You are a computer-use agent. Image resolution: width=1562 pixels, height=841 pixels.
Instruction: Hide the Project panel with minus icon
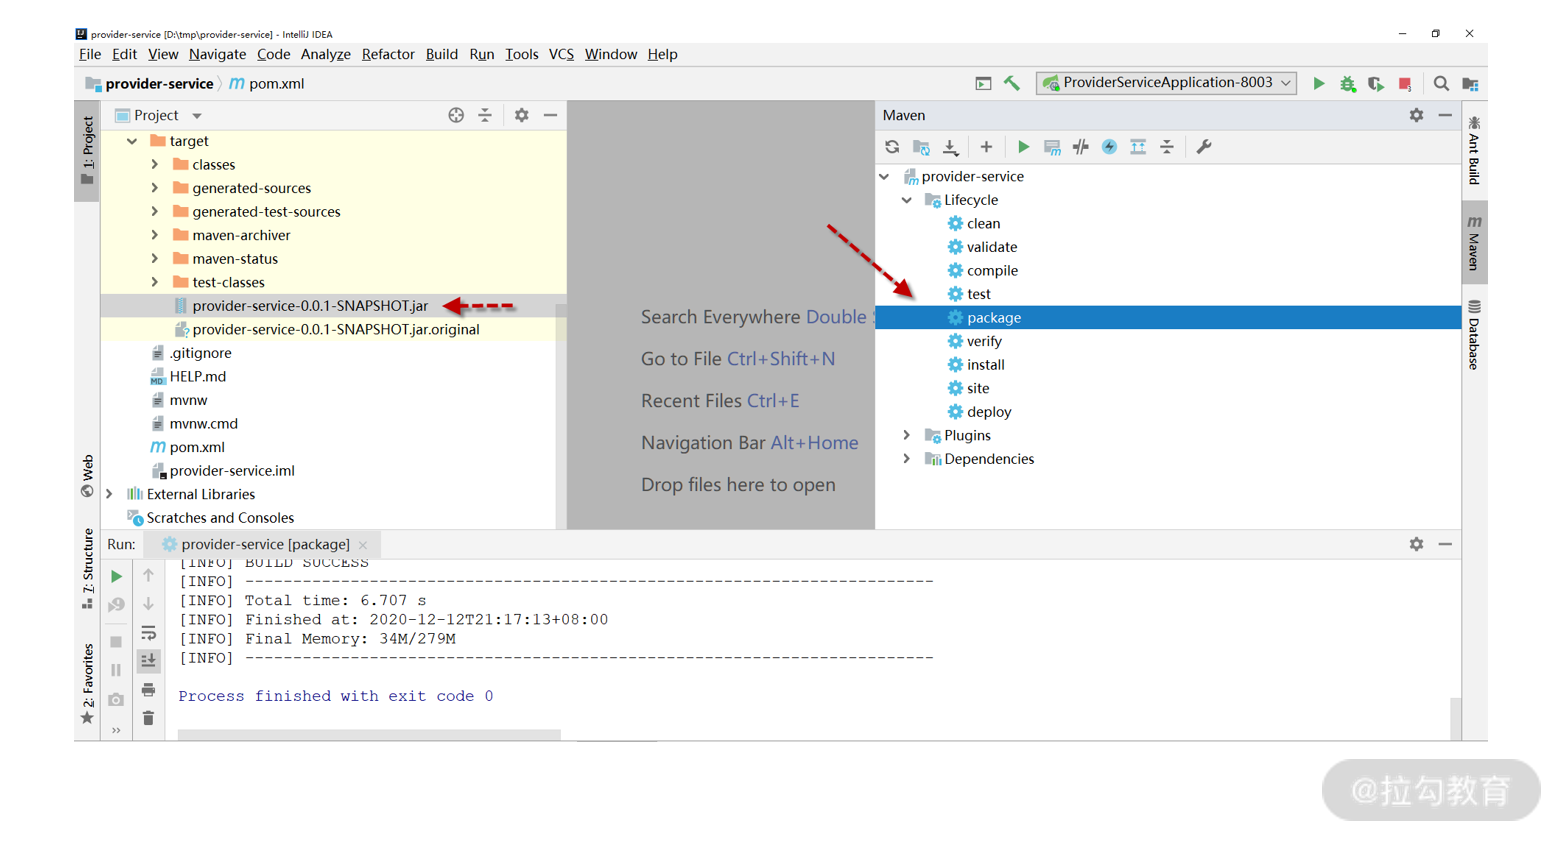(x=550, y=116)
